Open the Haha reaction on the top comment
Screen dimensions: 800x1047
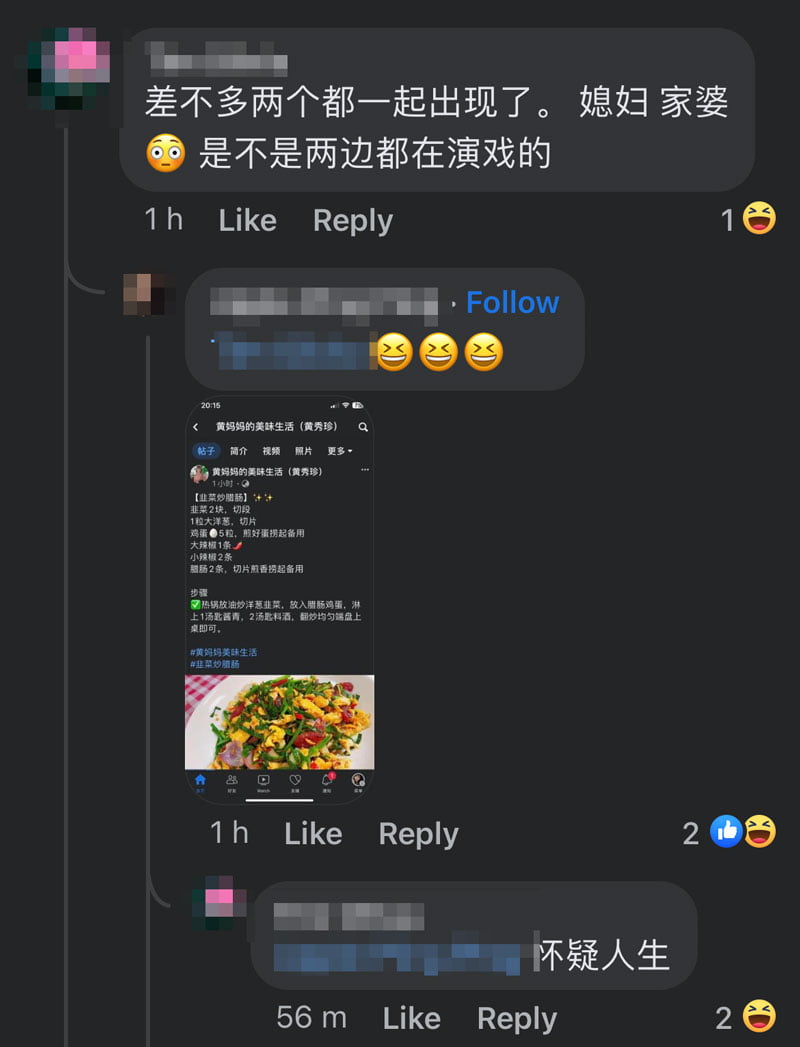759,218
